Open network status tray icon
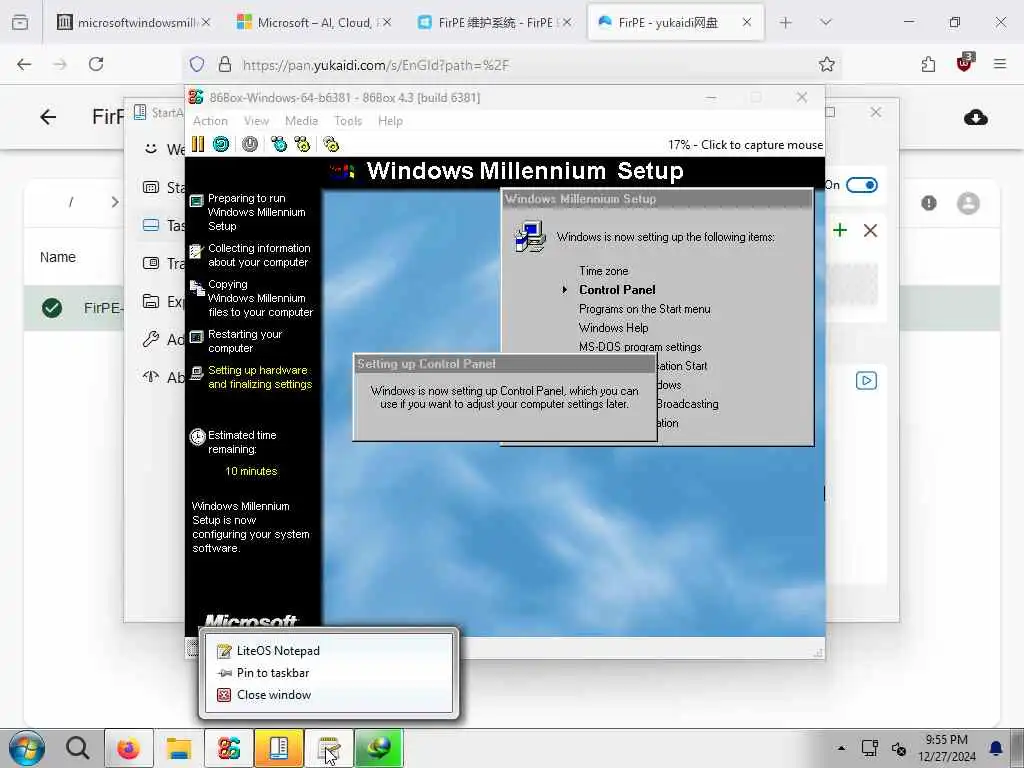1024x768 pixels. pos(869,748)
